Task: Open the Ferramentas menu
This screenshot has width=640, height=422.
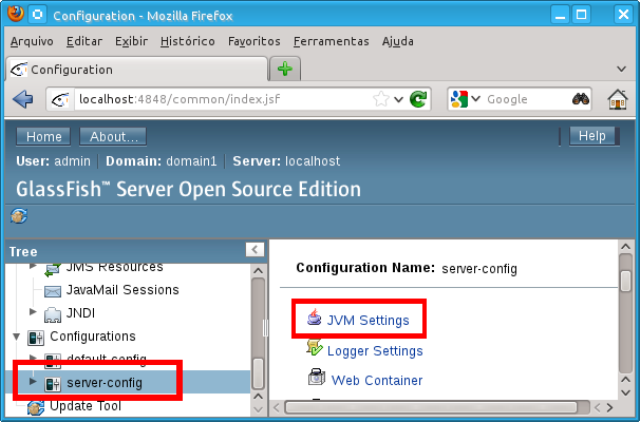Action: tap(331, 41)
